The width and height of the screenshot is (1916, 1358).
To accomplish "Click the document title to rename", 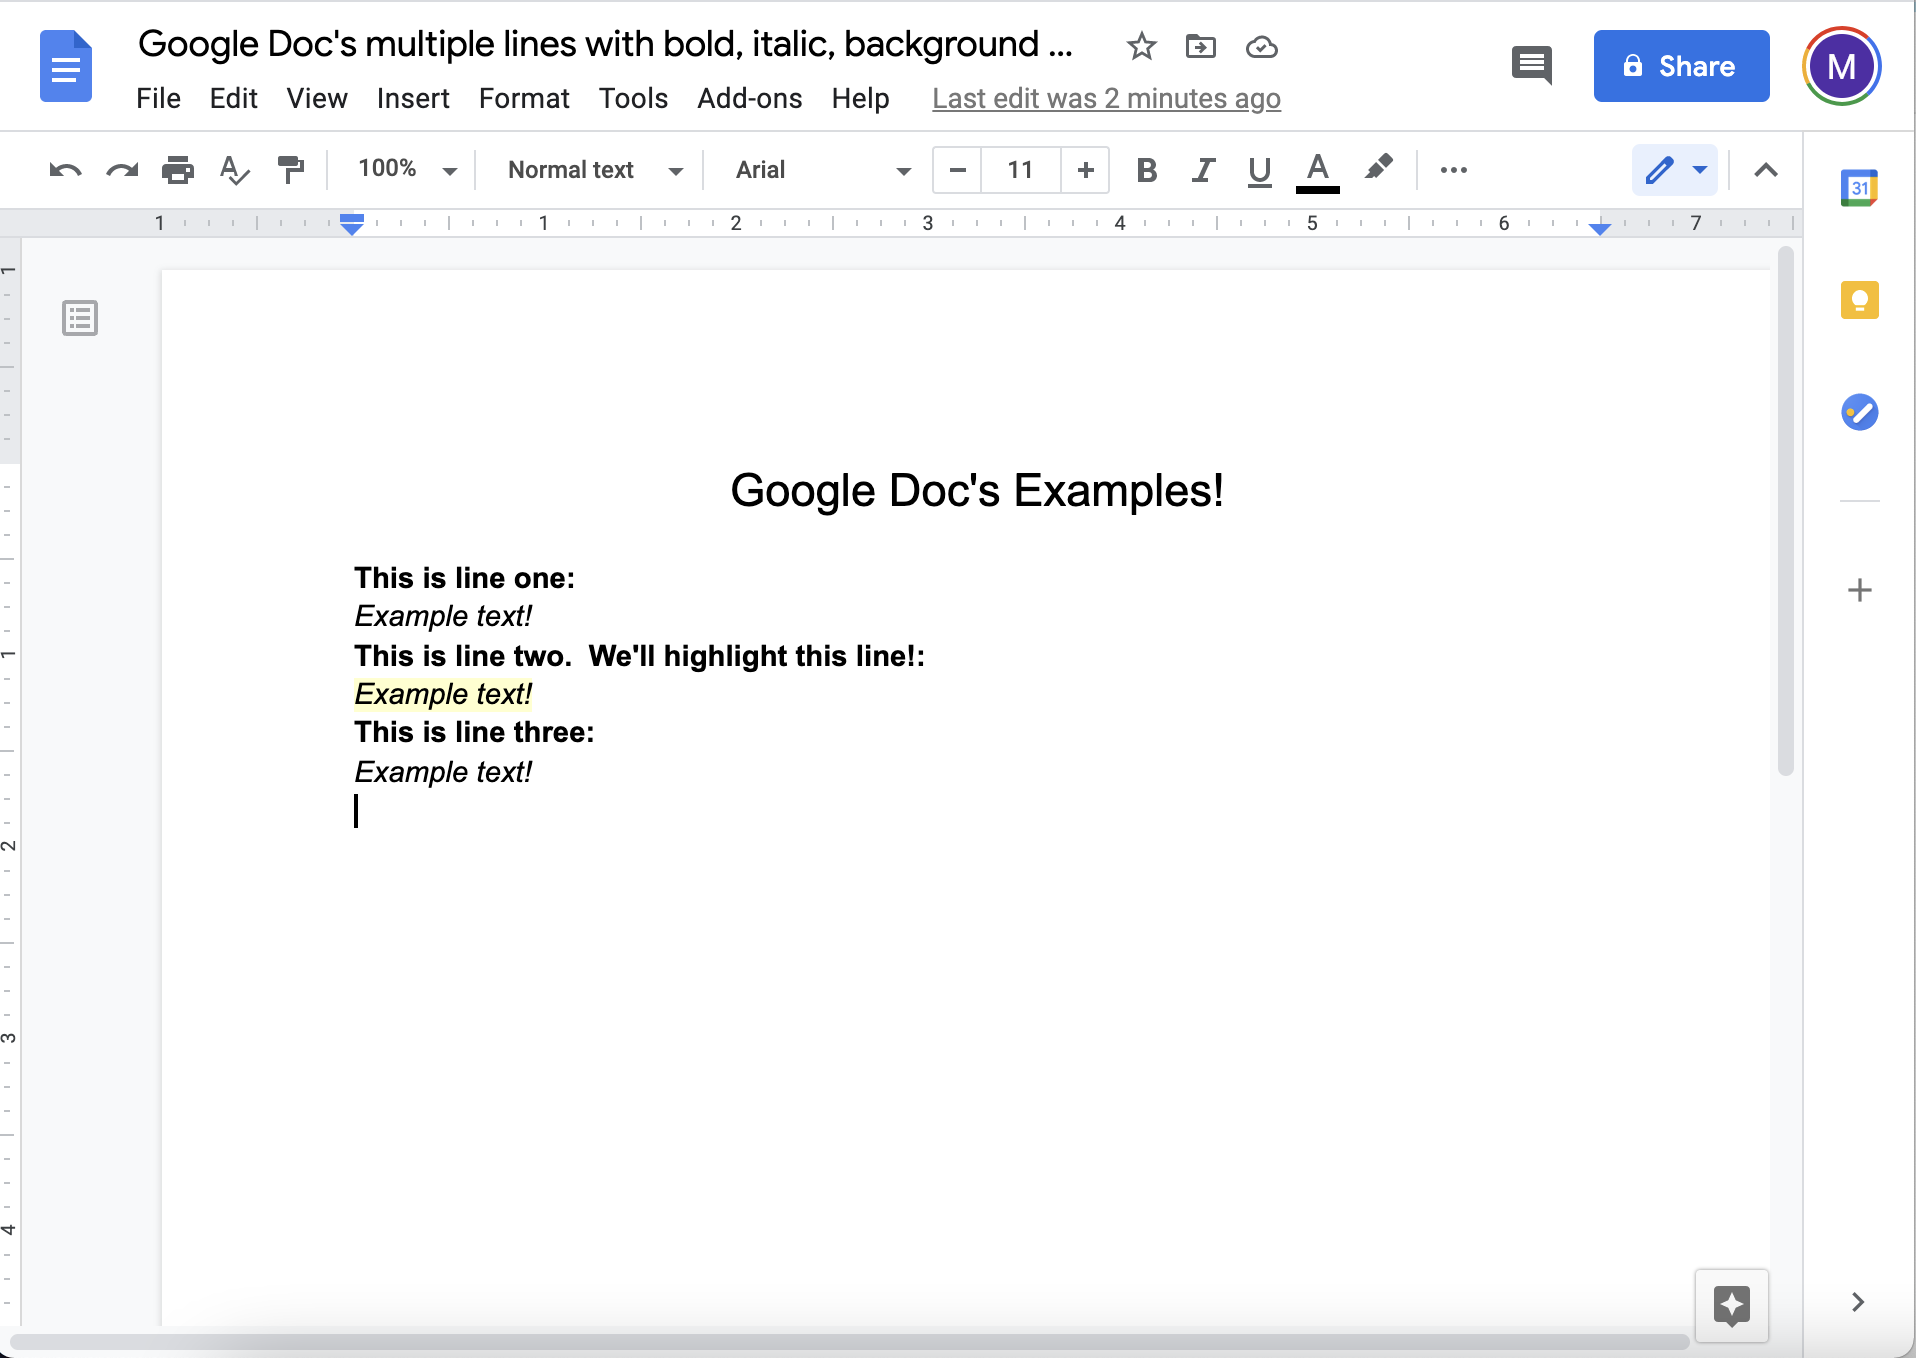I will pos(606,44).
